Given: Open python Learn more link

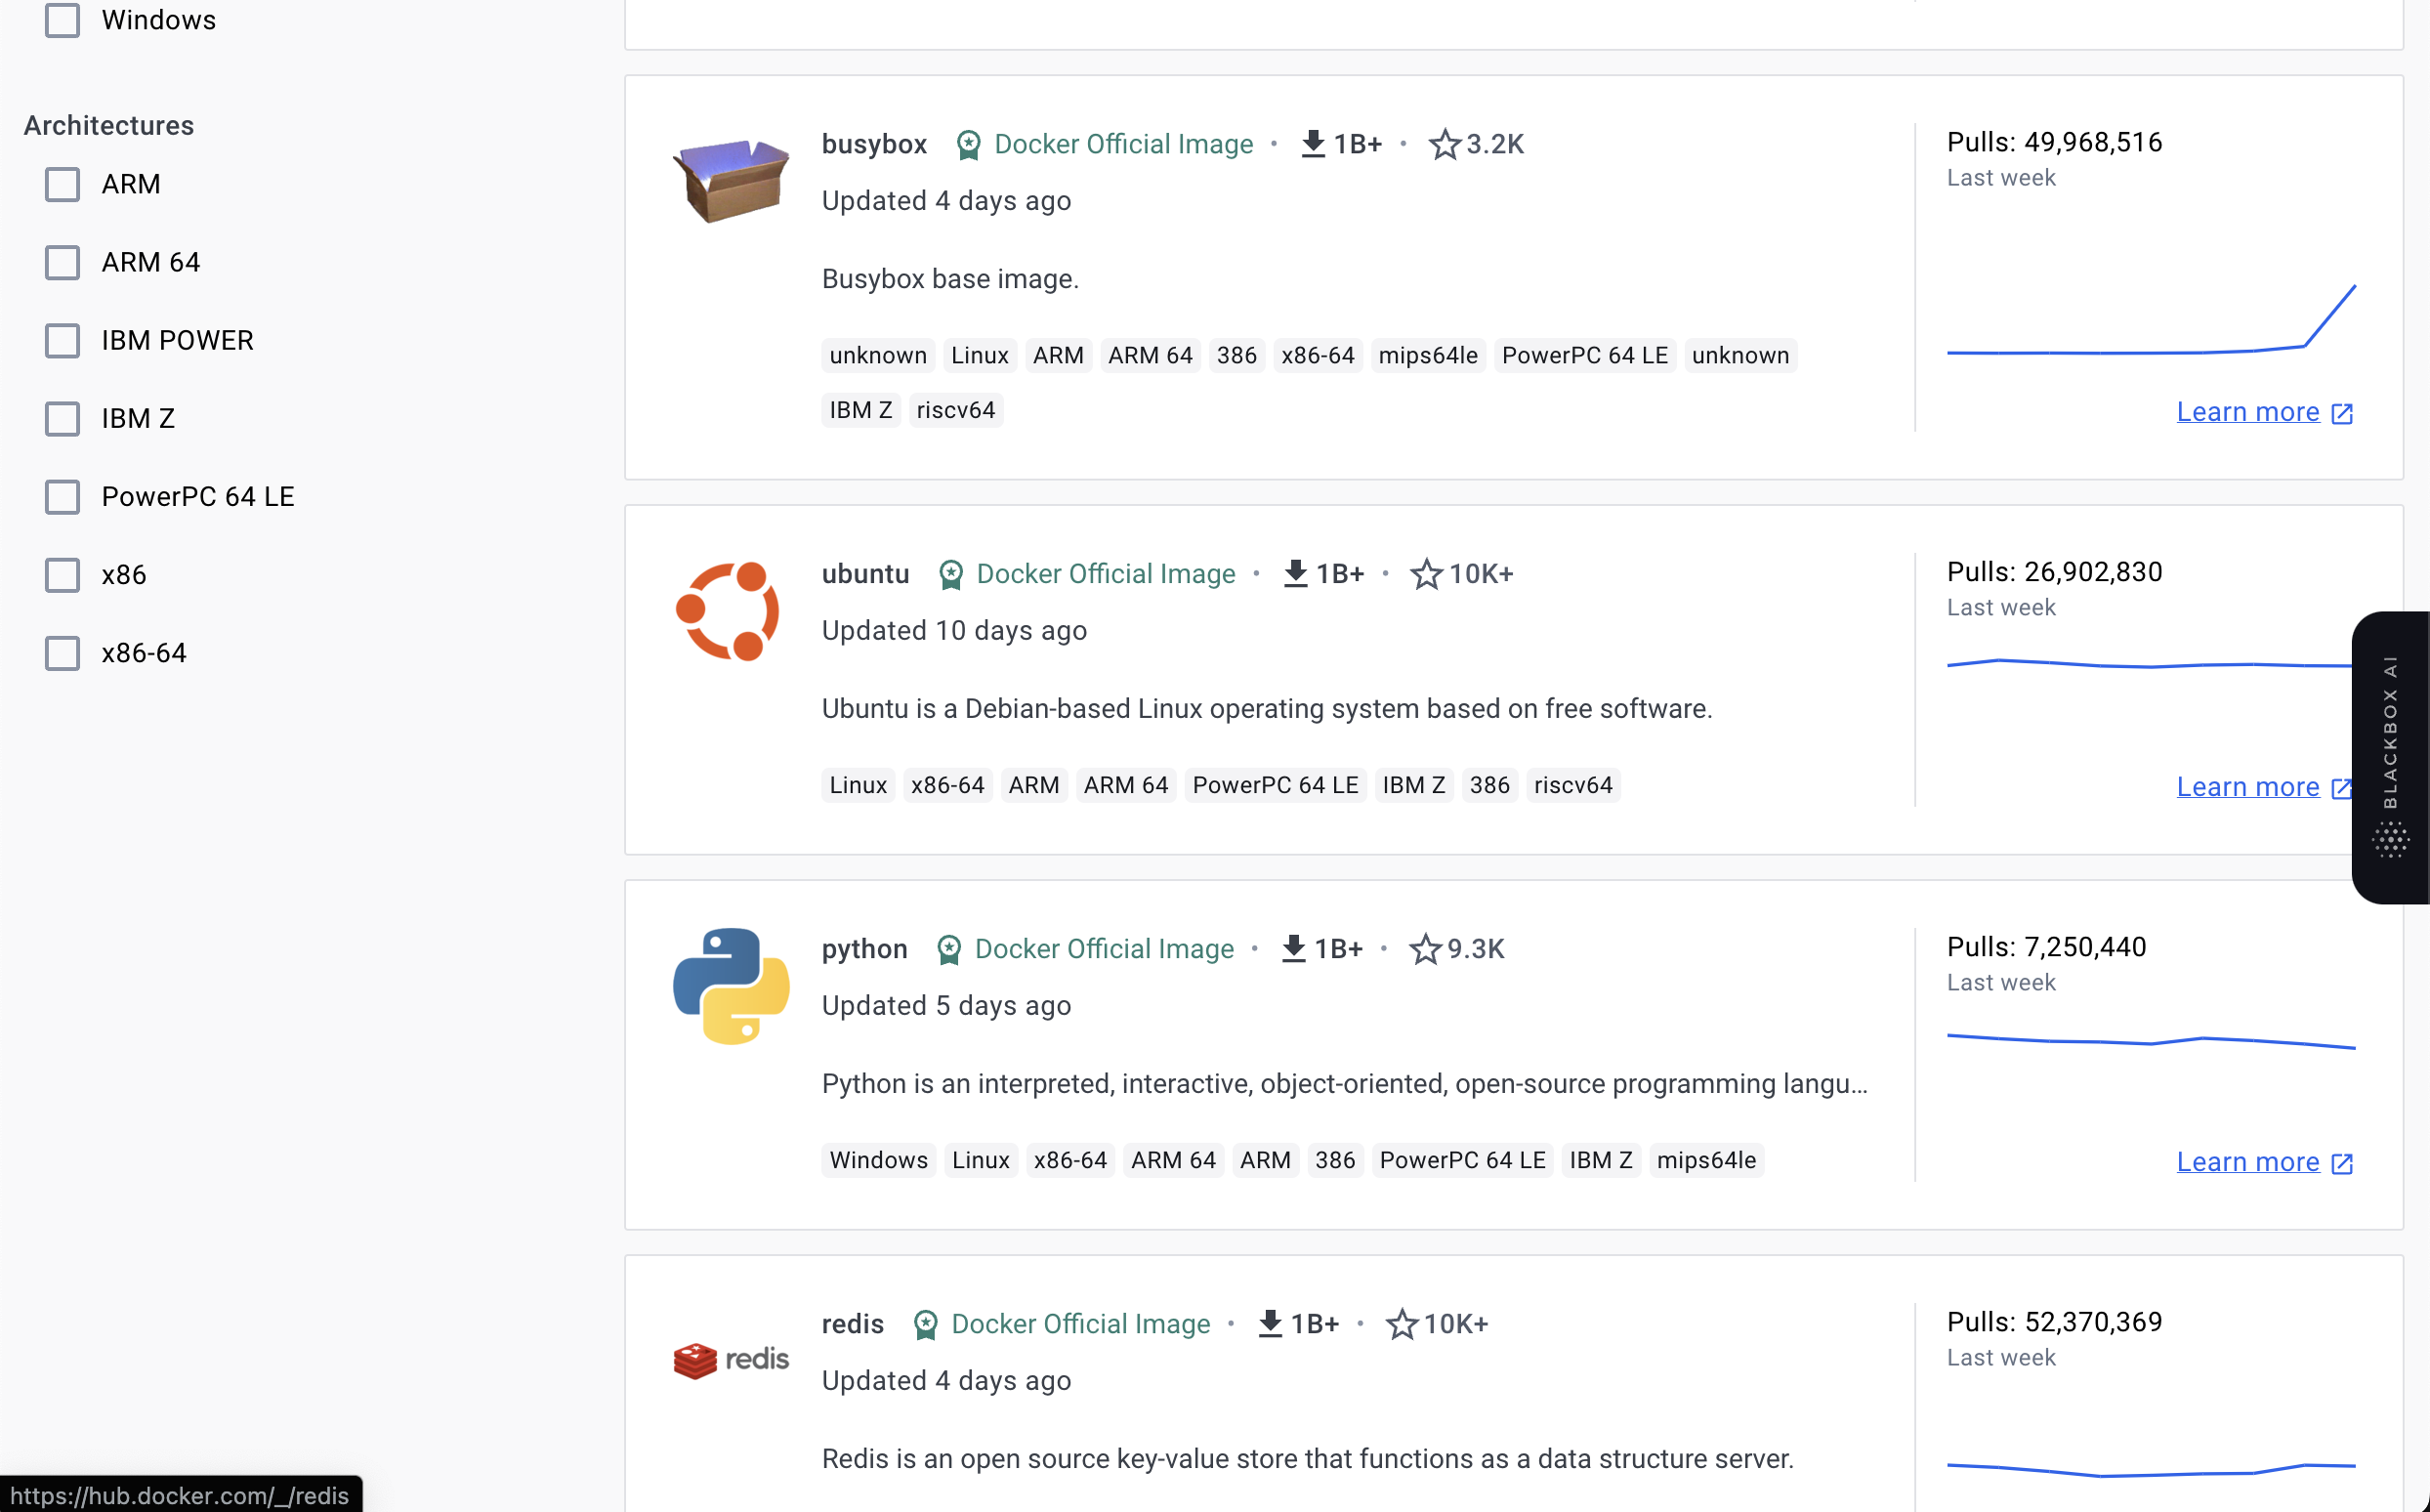Looking at the screenshot, I should point(2264,1162).
